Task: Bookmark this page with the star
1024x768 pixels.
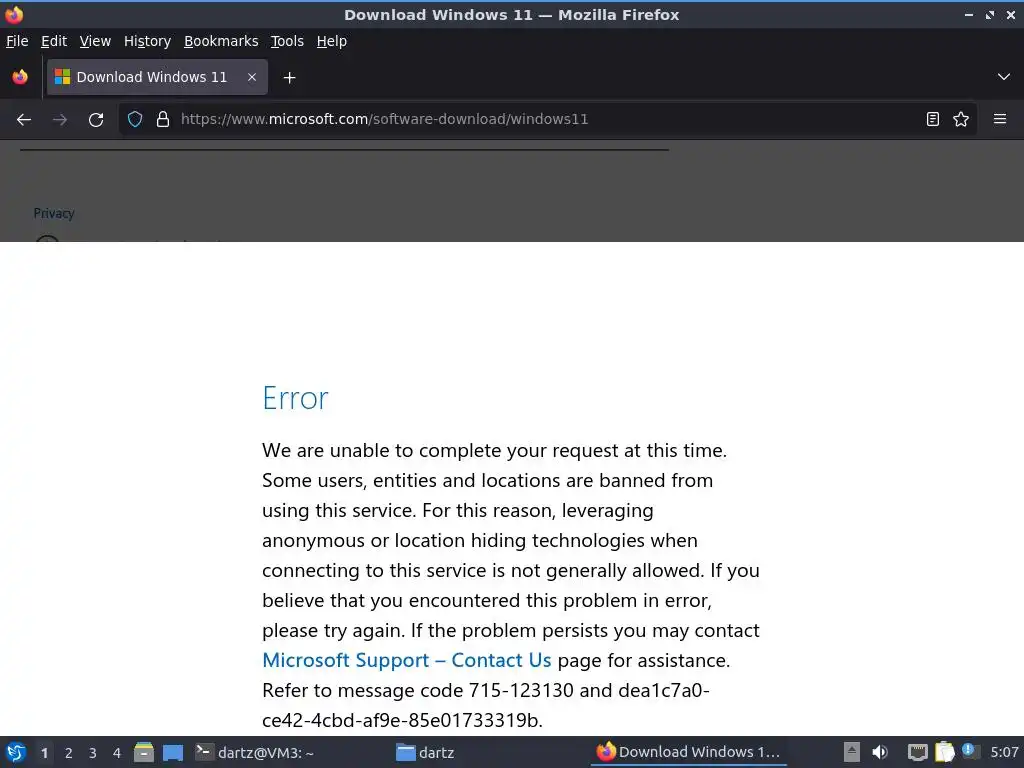Action: click(961, 119)
